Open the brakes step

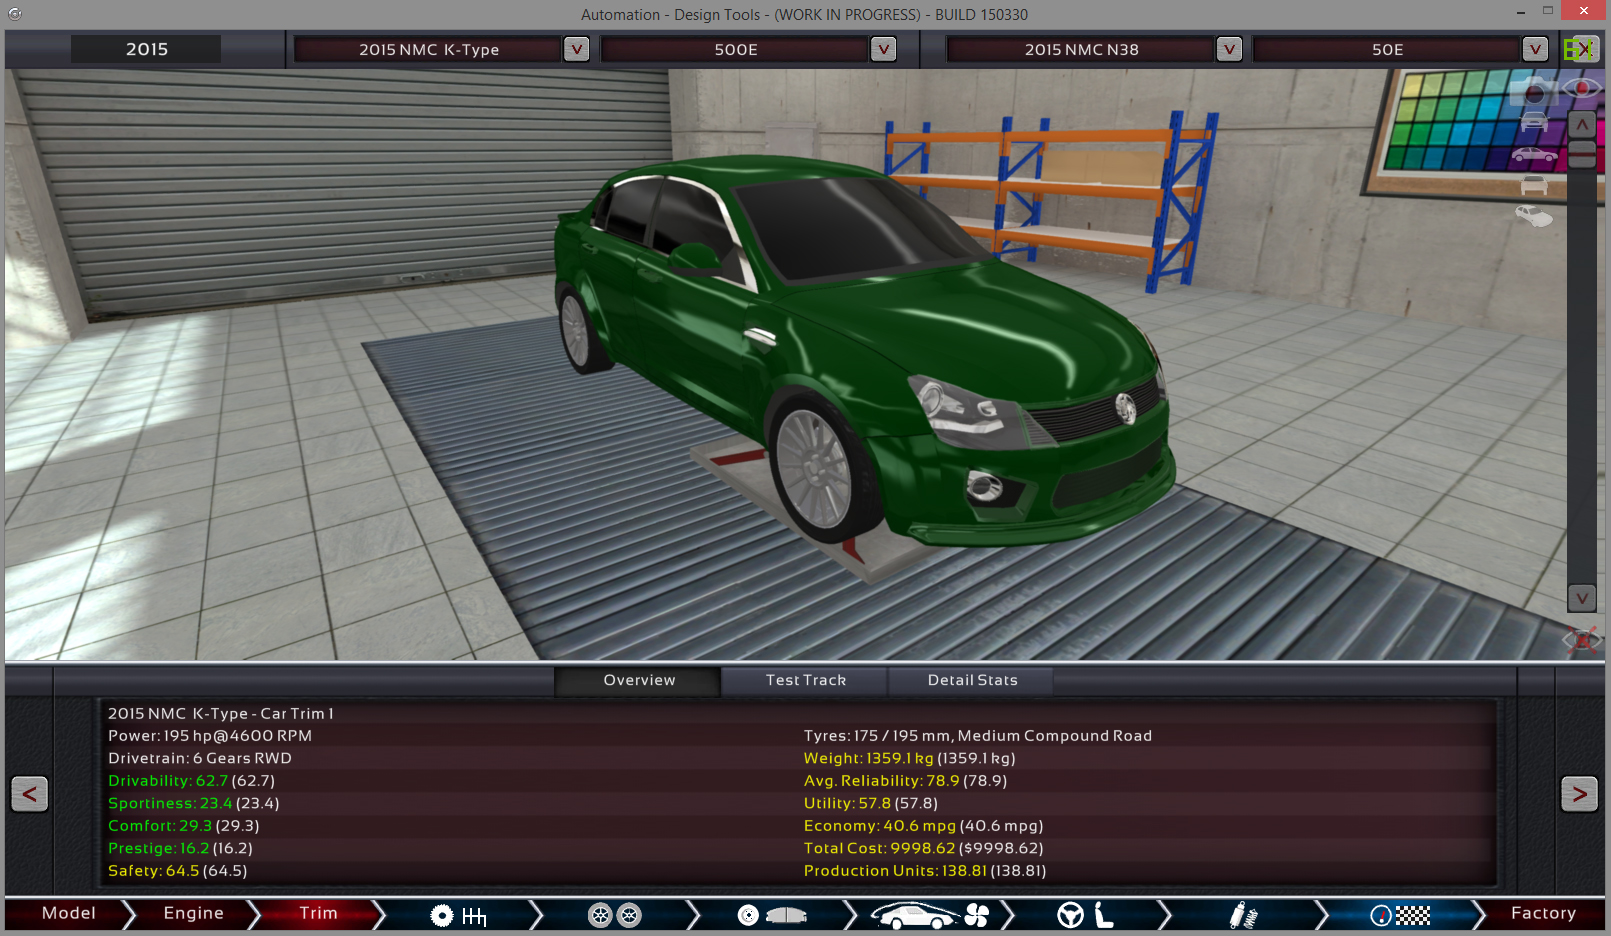pyautogui.click(x=772, y=915)
